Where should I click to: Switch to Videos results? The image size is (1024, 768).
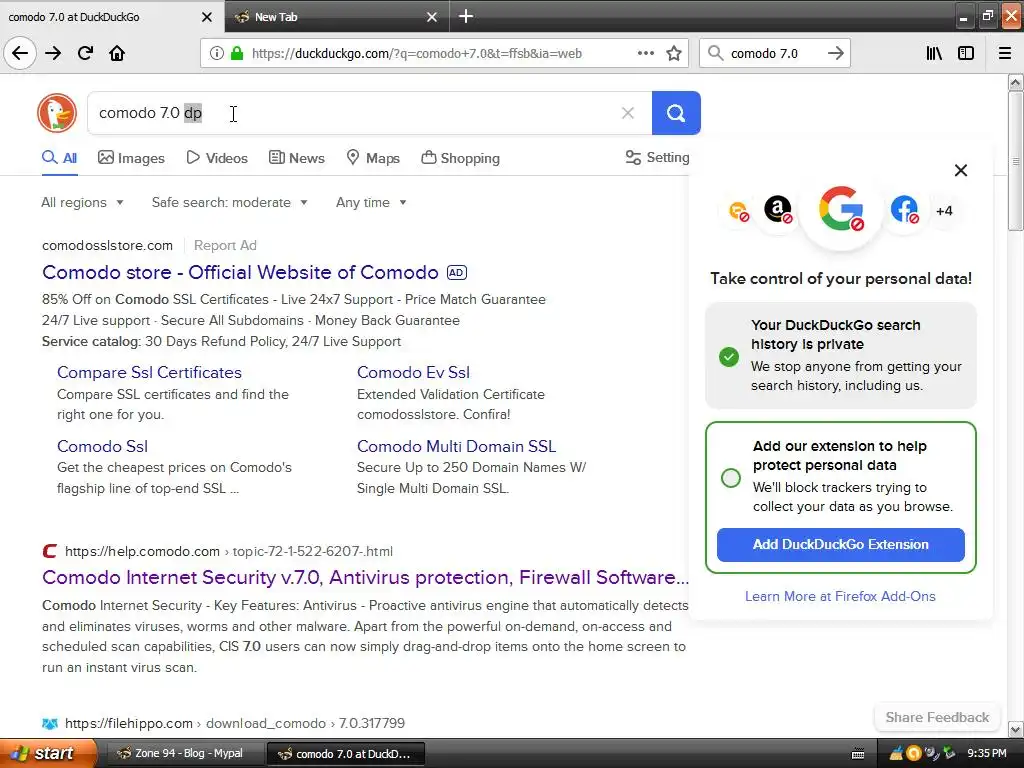[x=217, y=158]
